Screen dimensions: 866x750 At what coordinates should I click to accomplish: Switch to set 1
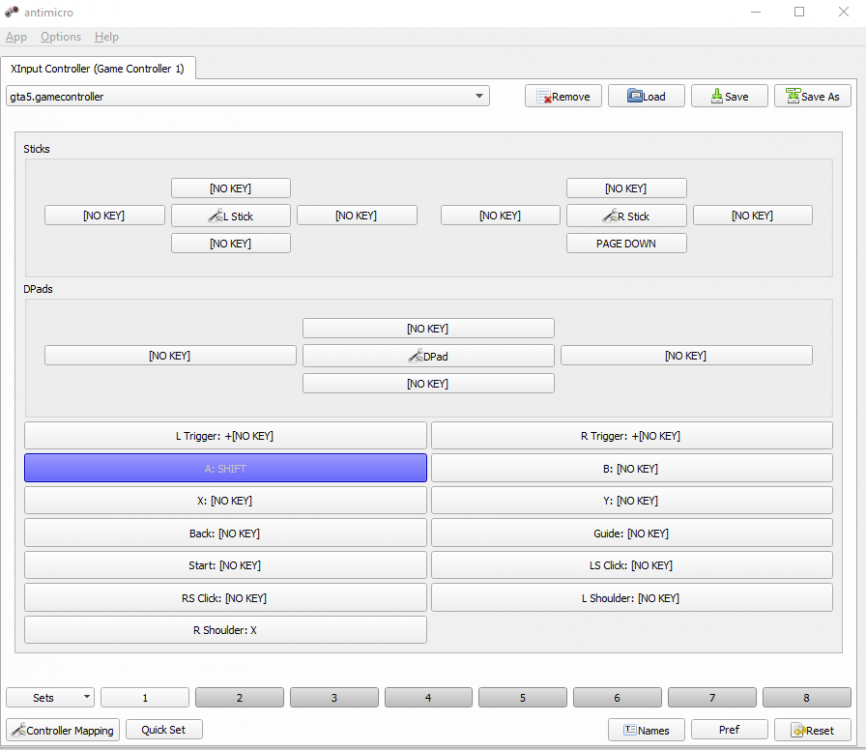pyautogui.click(x=145, y=698)
